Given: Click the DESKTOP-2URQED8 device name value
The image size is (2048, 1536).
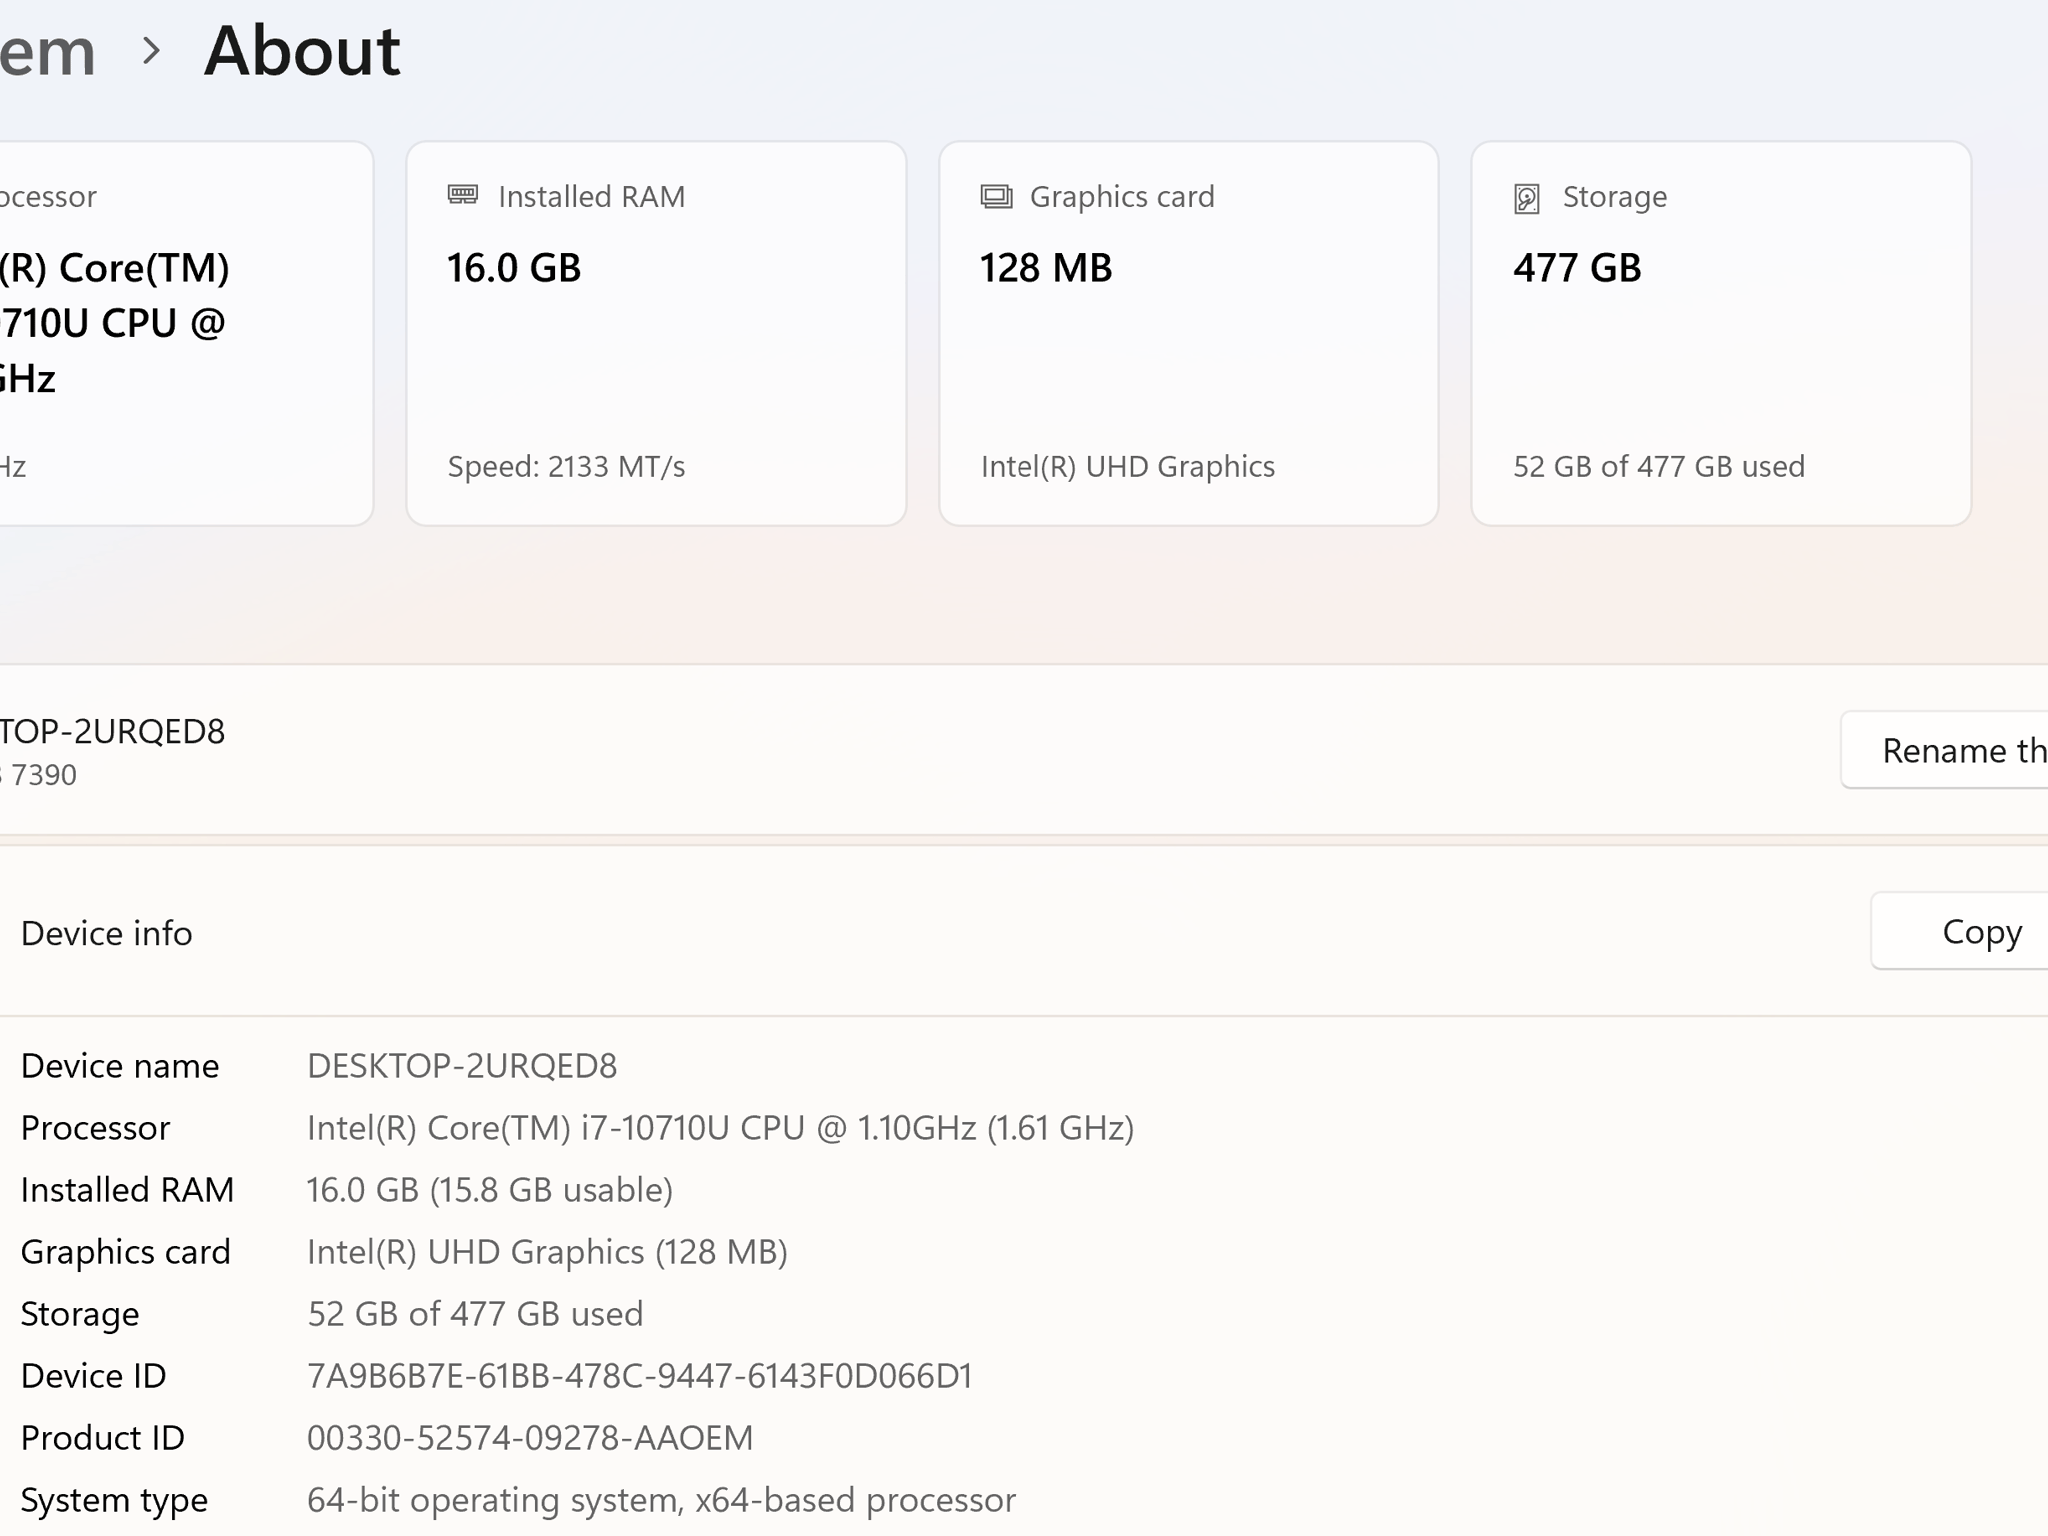Looking at the screenshot, I should (x=462, y=1066).
